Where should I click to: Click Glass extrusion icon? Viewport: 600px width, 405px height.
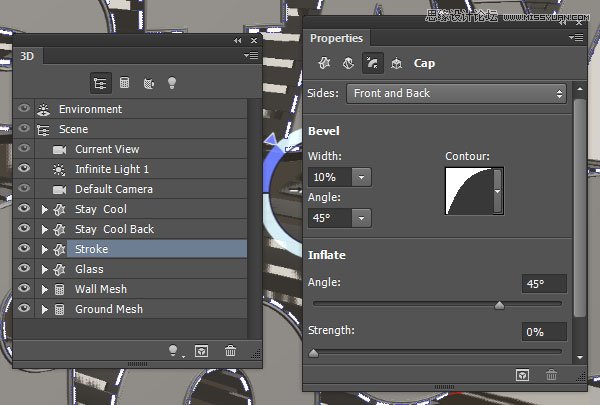click(x=59, y=269)
